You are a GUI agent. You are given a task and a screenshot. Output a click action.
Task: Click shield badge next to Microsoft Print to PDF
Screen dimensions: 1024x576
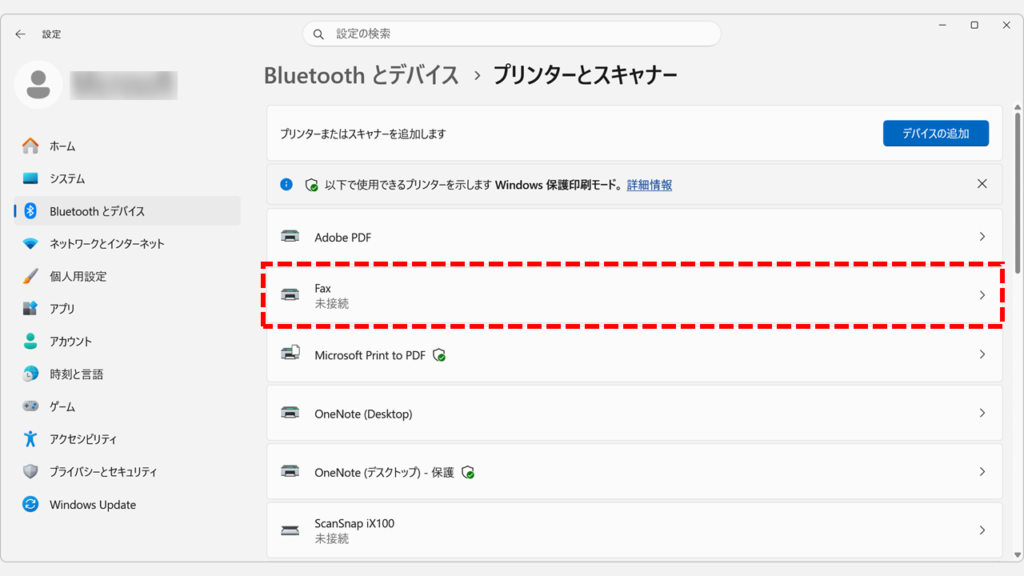click(440, 355)
